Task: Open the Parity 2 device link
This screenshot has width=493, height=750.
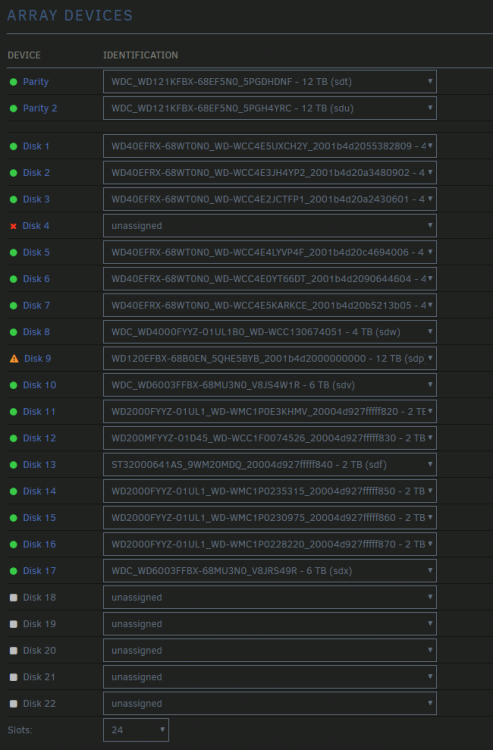Action: pyautogui.click(x=40, y=109)
